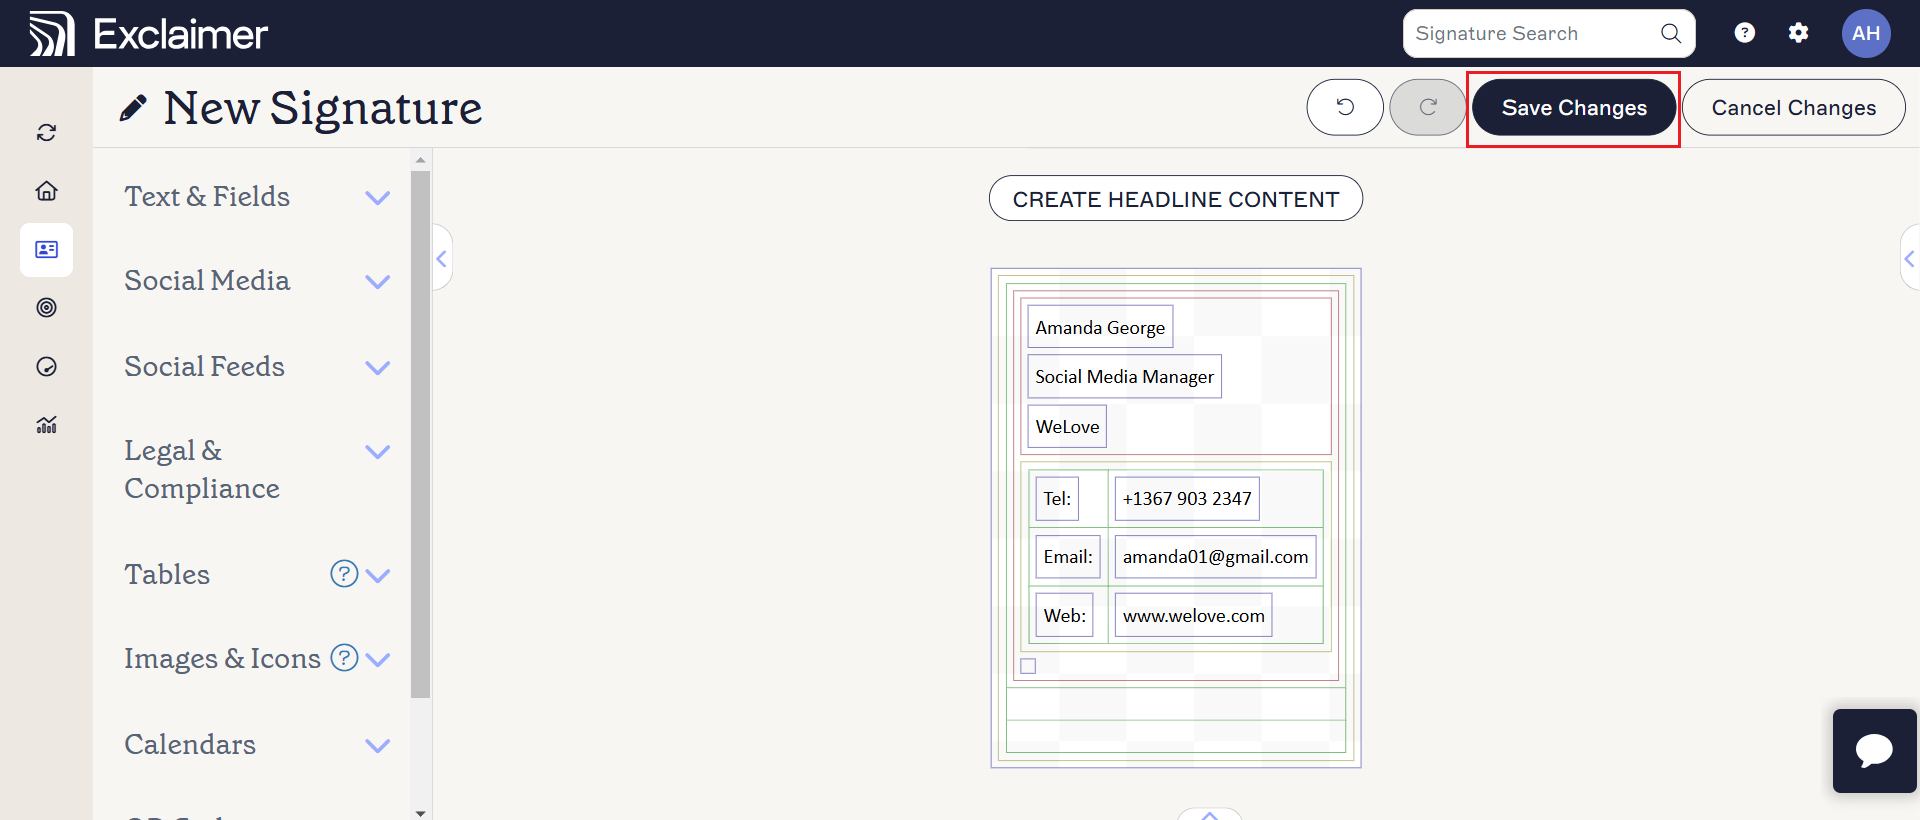Click the New Signature title
Image resolution: width=1920 pixels, height=820 pixels.
pyautogui.click(x=323, y=108)
